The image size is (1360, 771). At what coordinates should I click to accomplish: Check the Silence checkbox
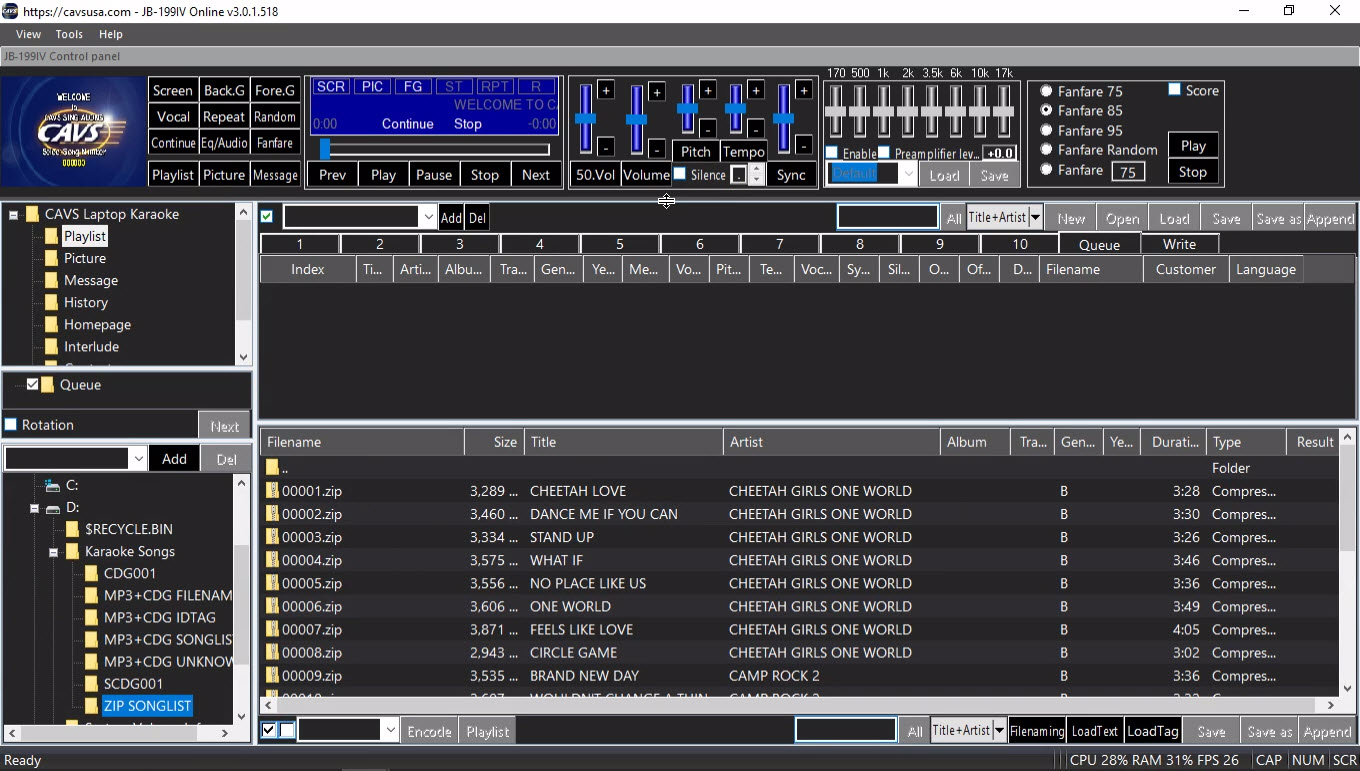[680, 174]
